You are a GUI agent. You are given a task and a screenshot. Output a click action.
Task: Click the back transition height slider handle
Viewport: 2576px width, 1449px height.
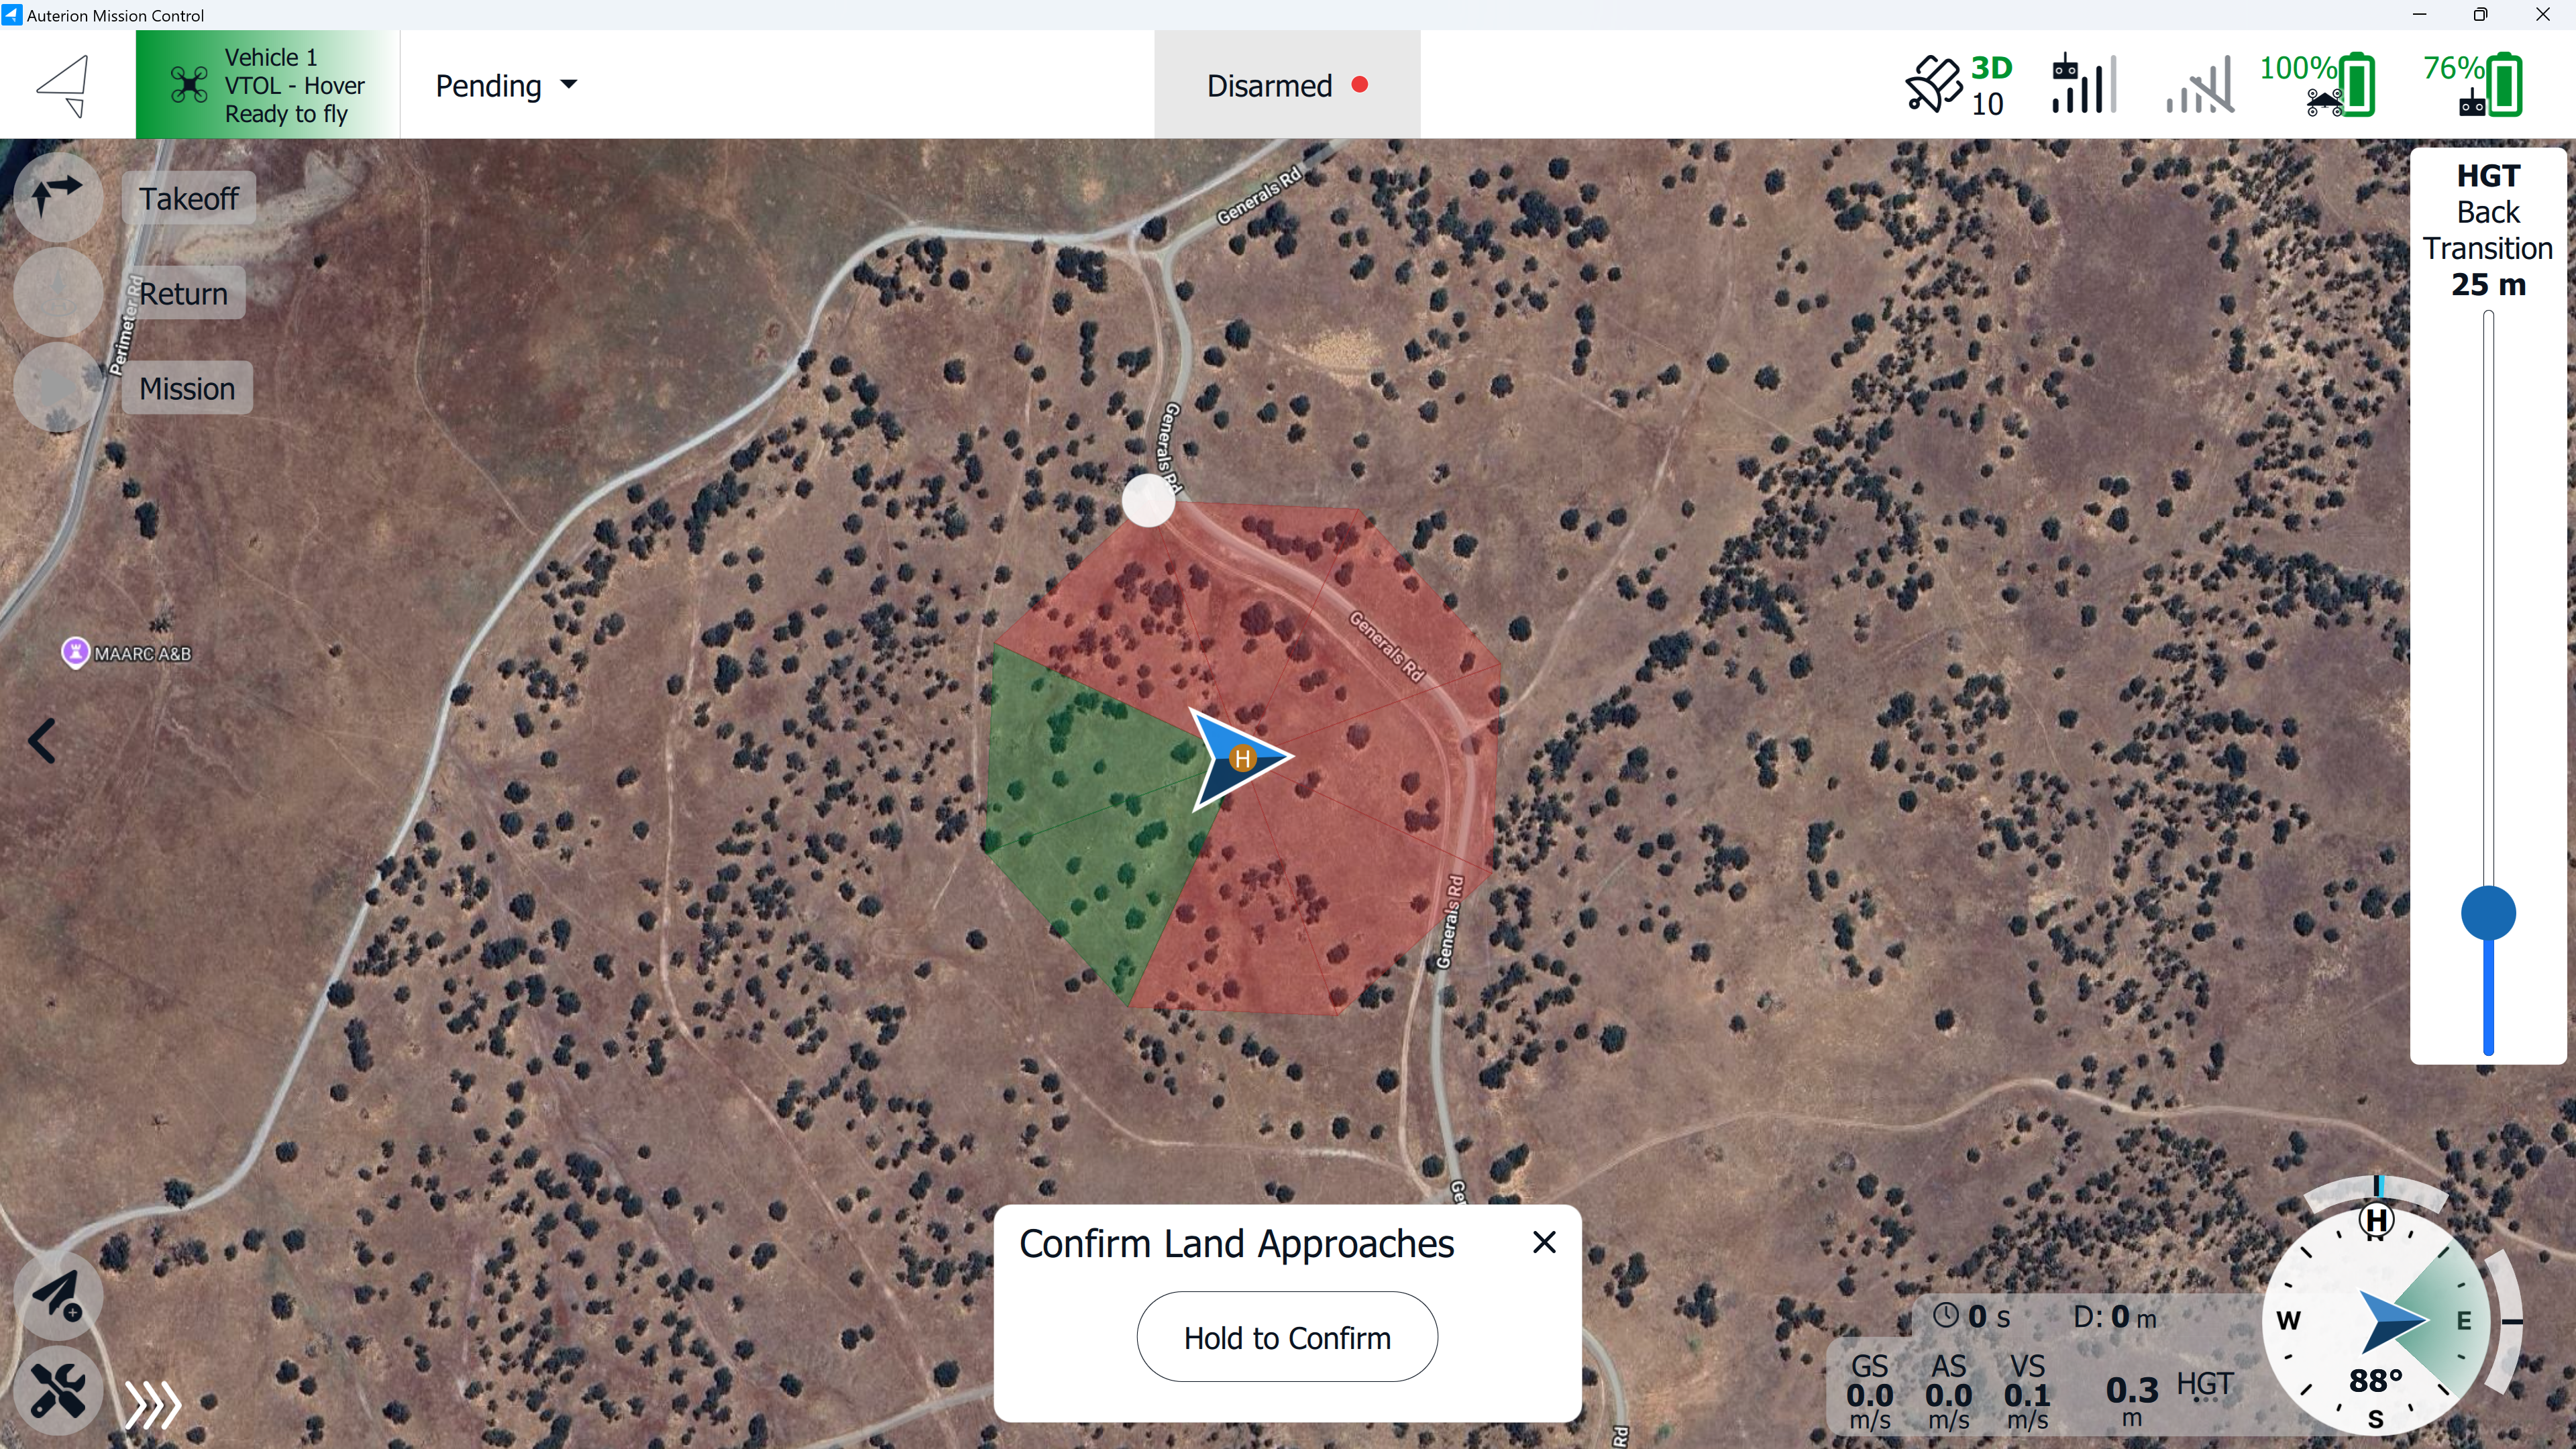point(2488,913)
